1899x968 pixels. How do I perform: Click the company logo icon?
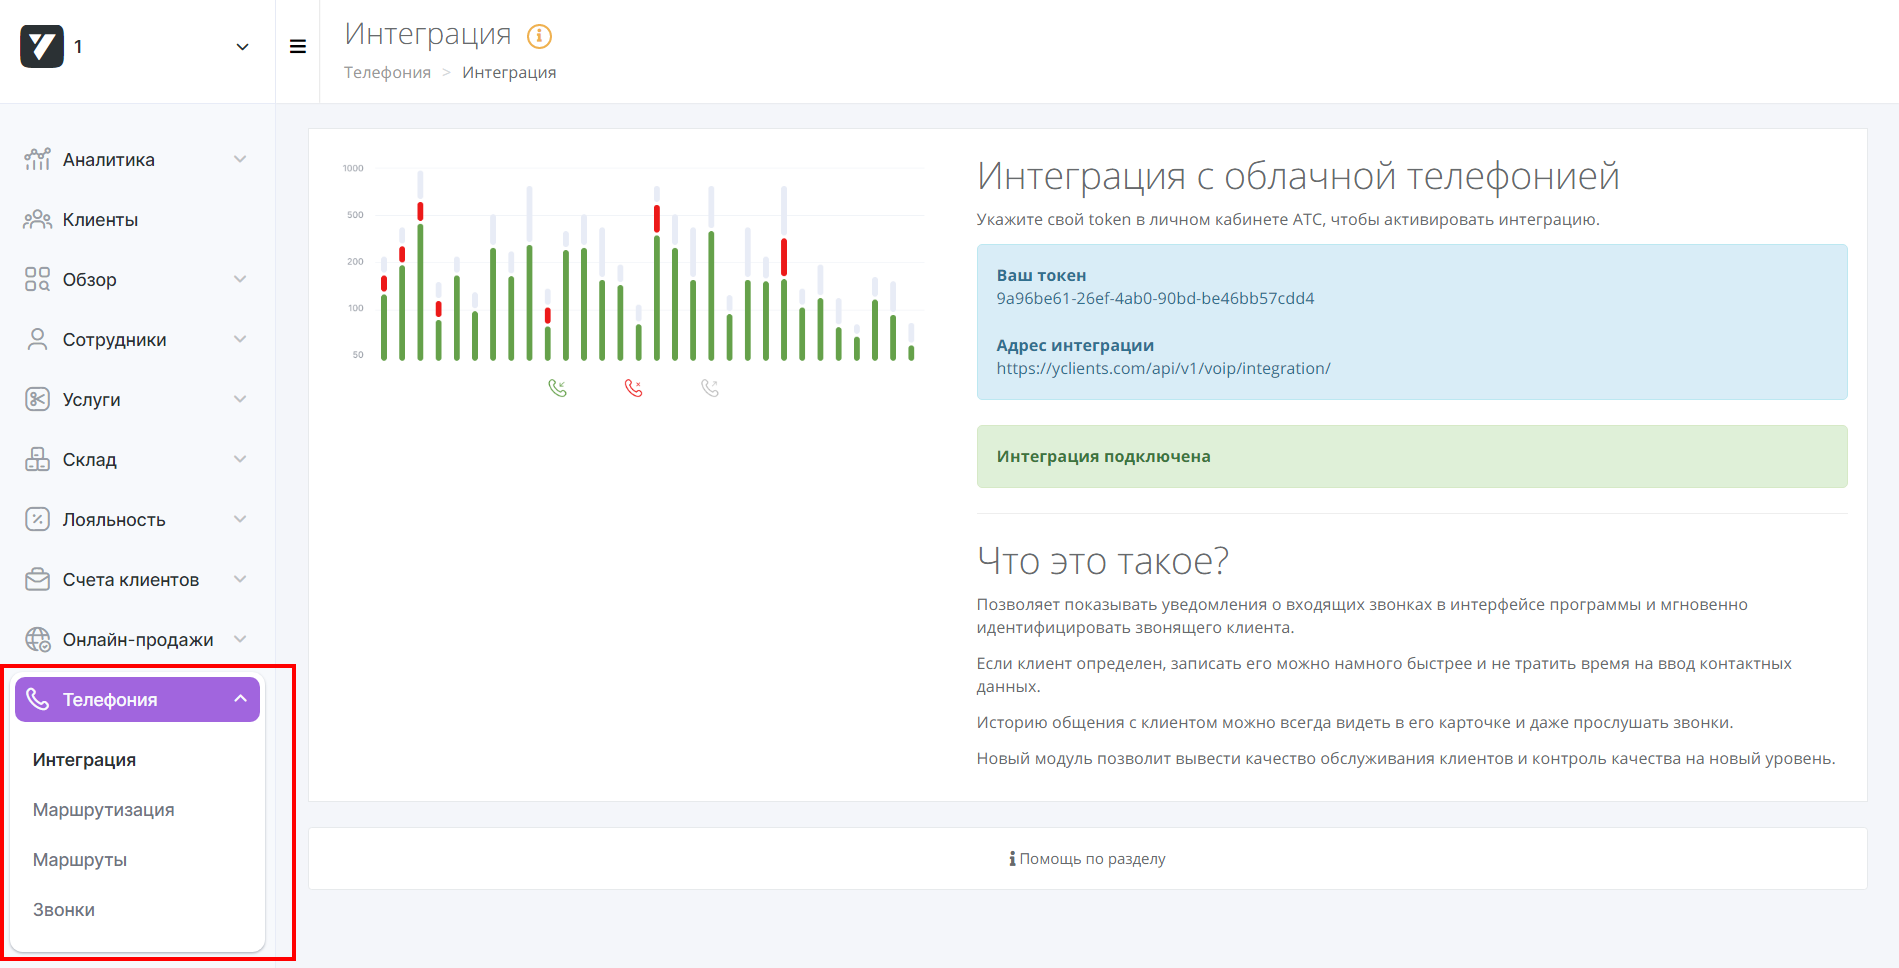(x=42, y=47)
